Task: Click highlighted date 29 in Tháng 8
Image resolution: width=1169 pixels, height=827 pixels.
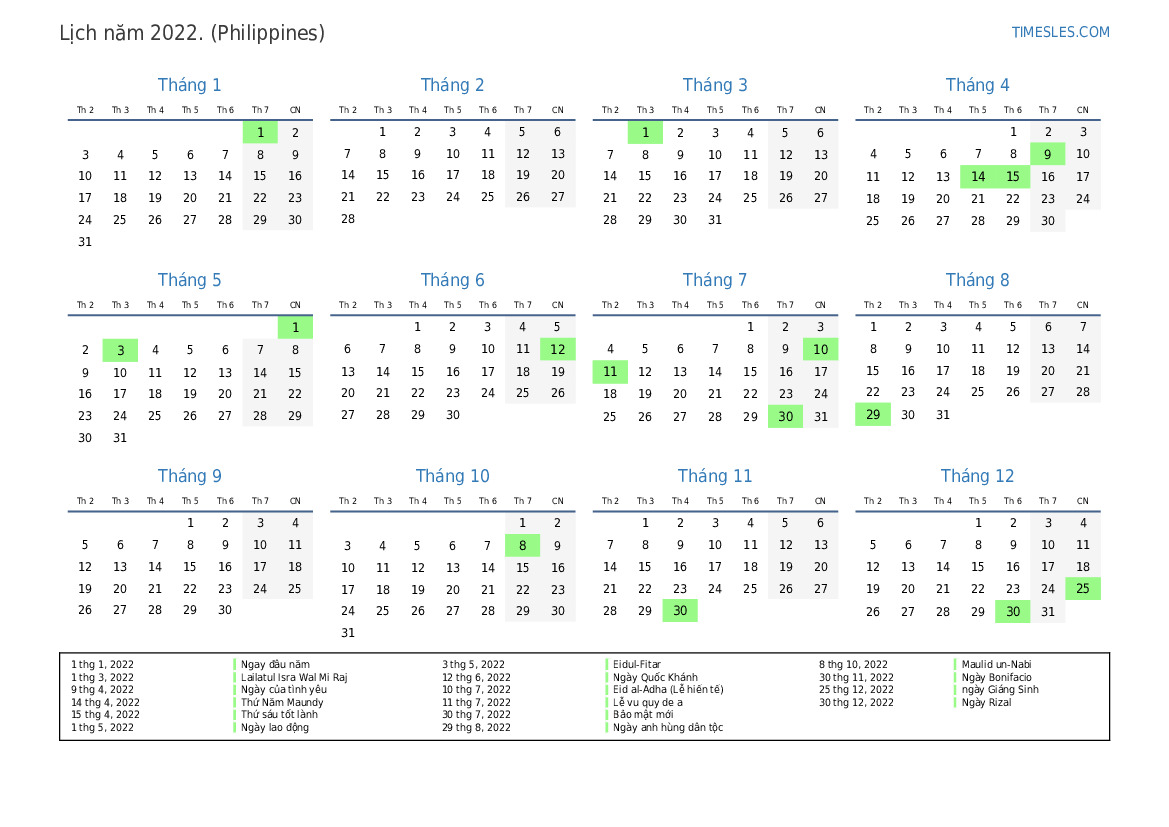Action: 872,415
